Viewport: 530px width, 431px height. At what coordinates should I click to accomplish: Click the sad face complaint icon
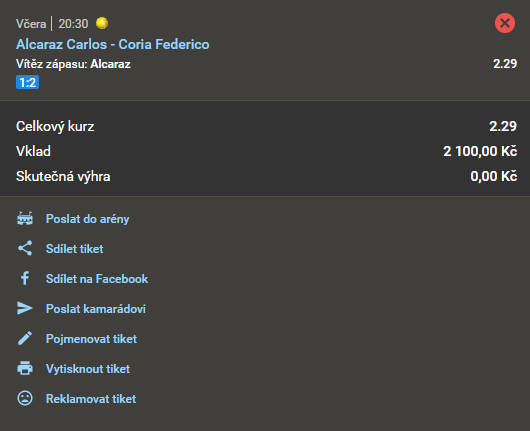pyautogui.click(x=25, y=399)
